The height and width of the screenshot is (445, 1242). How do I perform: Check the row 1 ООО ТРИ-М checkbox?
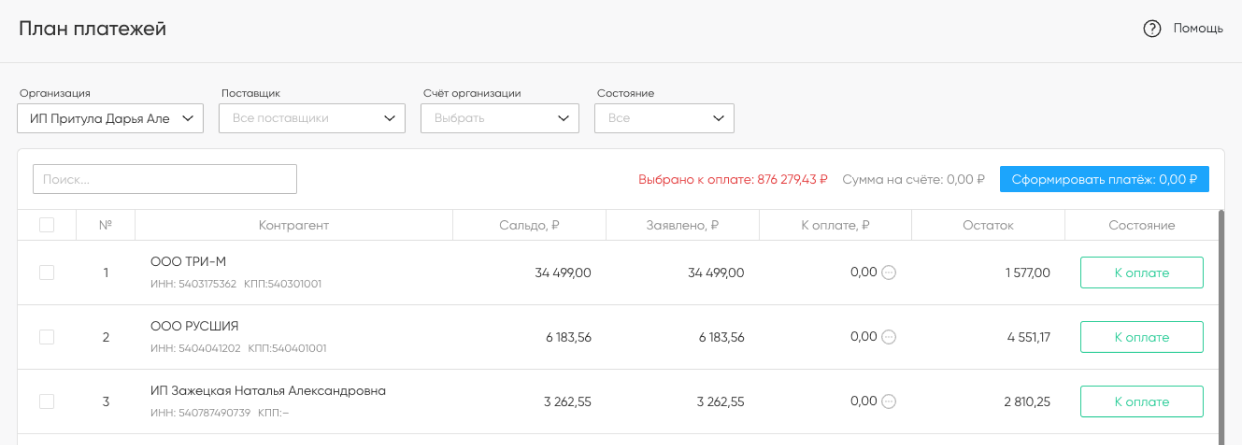46,272
